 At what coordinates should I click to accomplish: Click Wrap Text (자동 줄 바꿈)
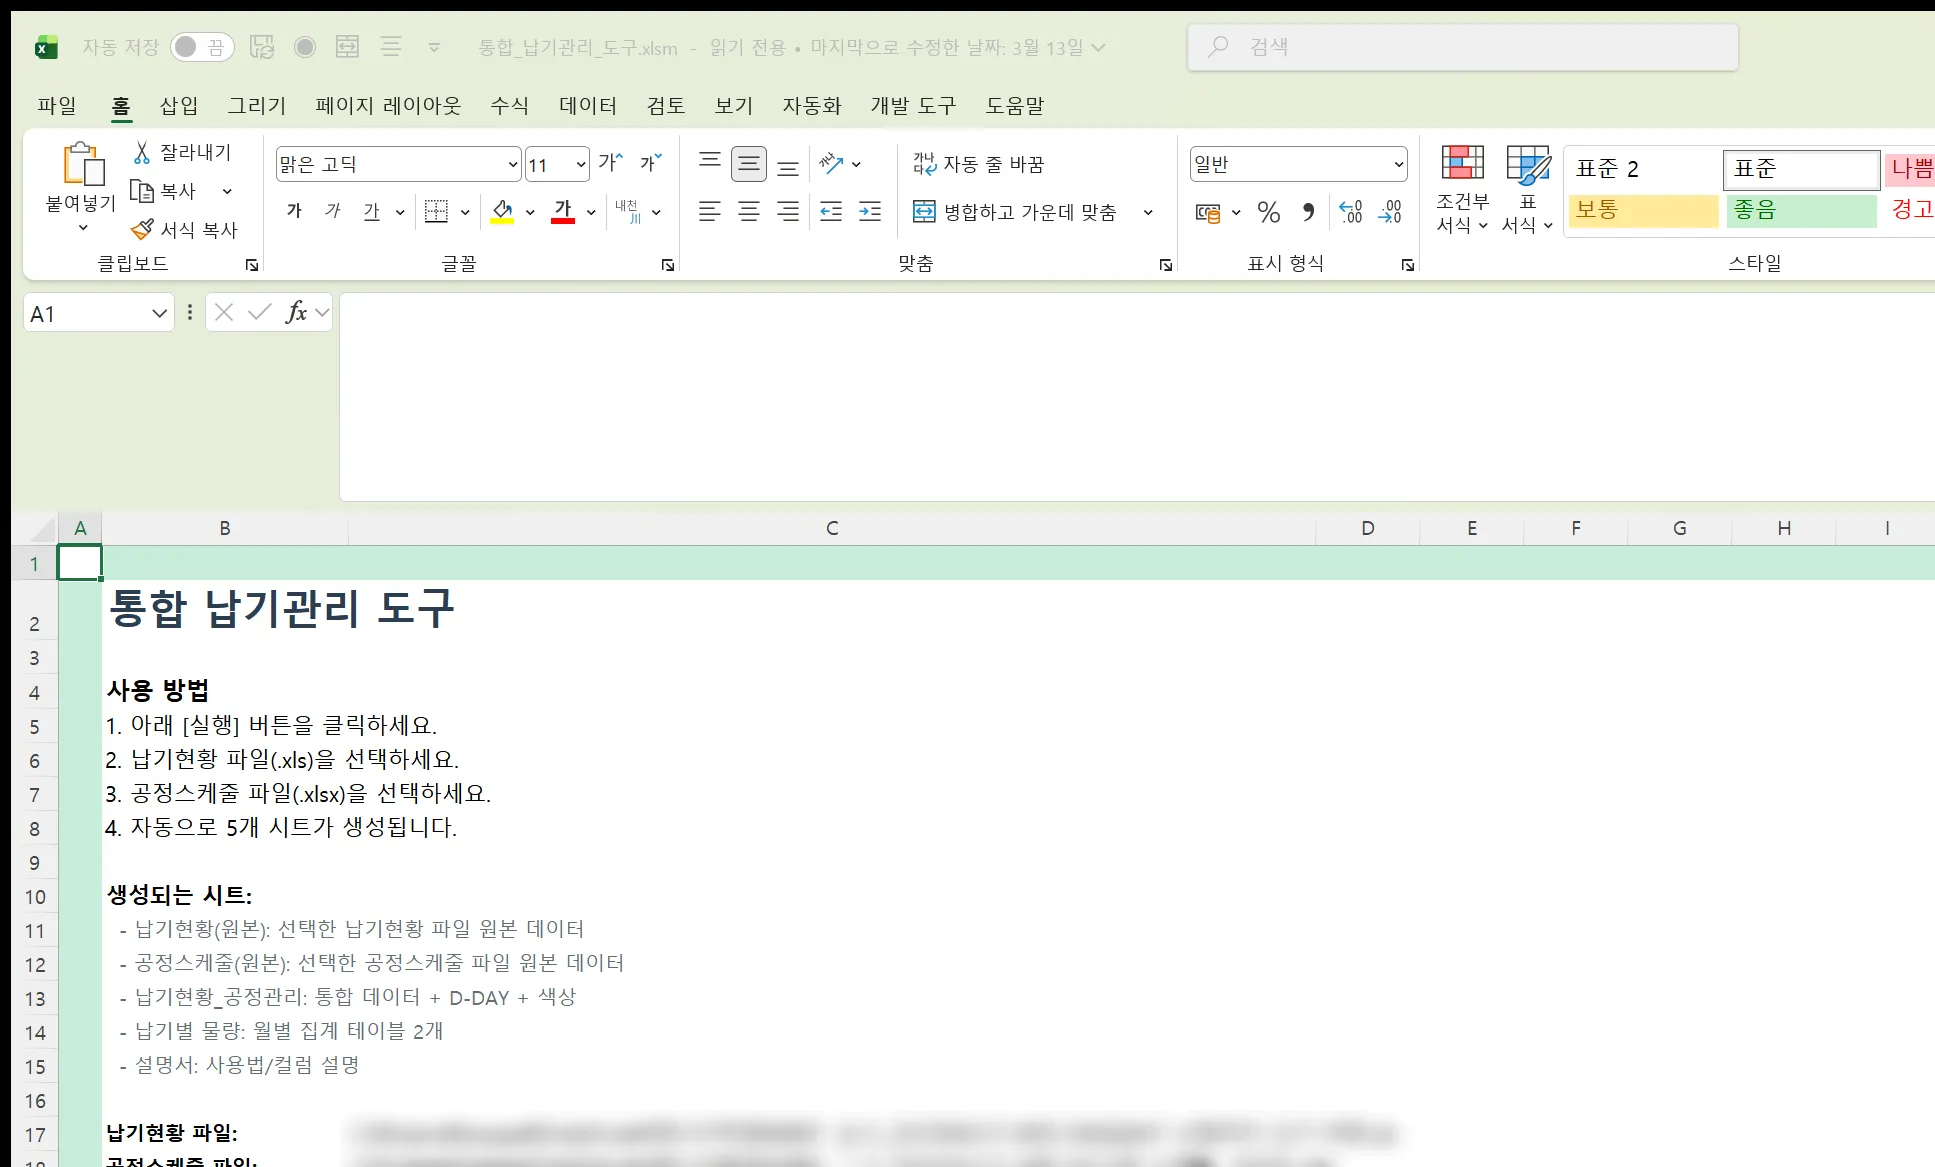pos(978,164)
